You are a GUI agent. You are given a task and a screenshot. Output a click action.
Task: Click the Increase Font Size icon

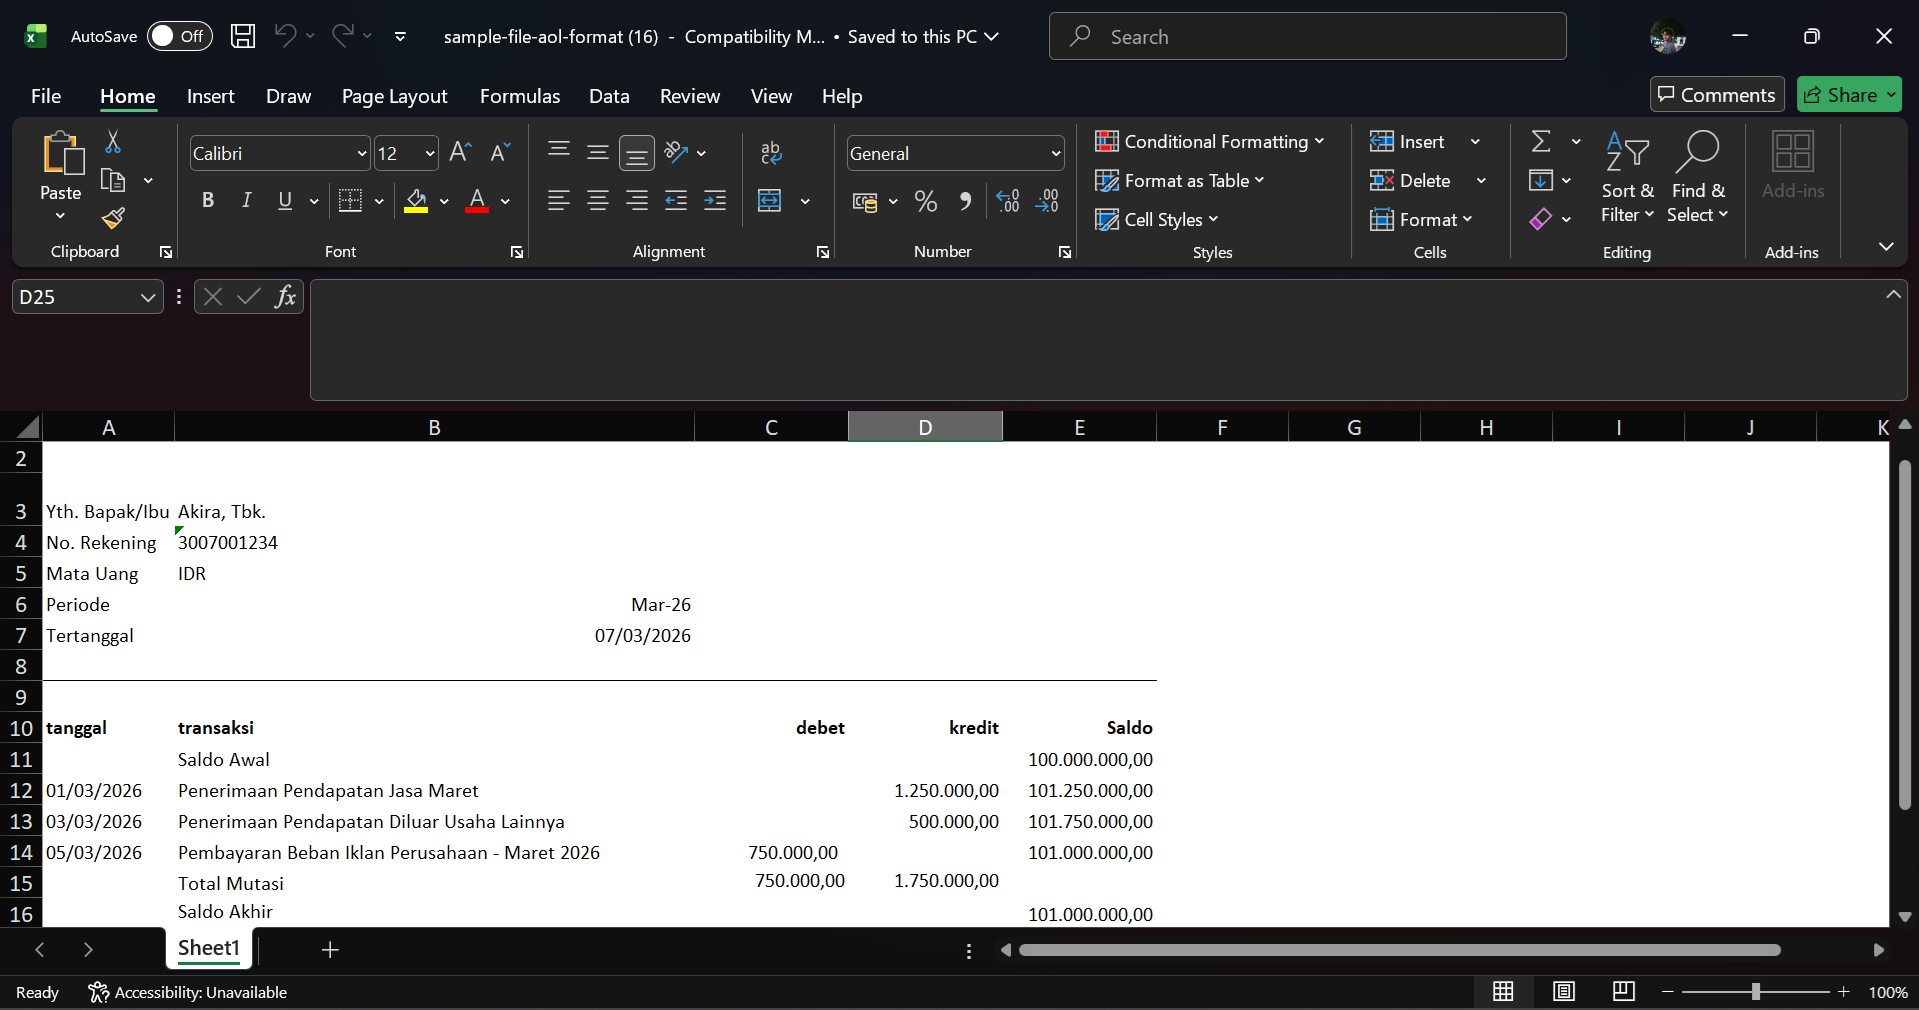pos(460,152)
